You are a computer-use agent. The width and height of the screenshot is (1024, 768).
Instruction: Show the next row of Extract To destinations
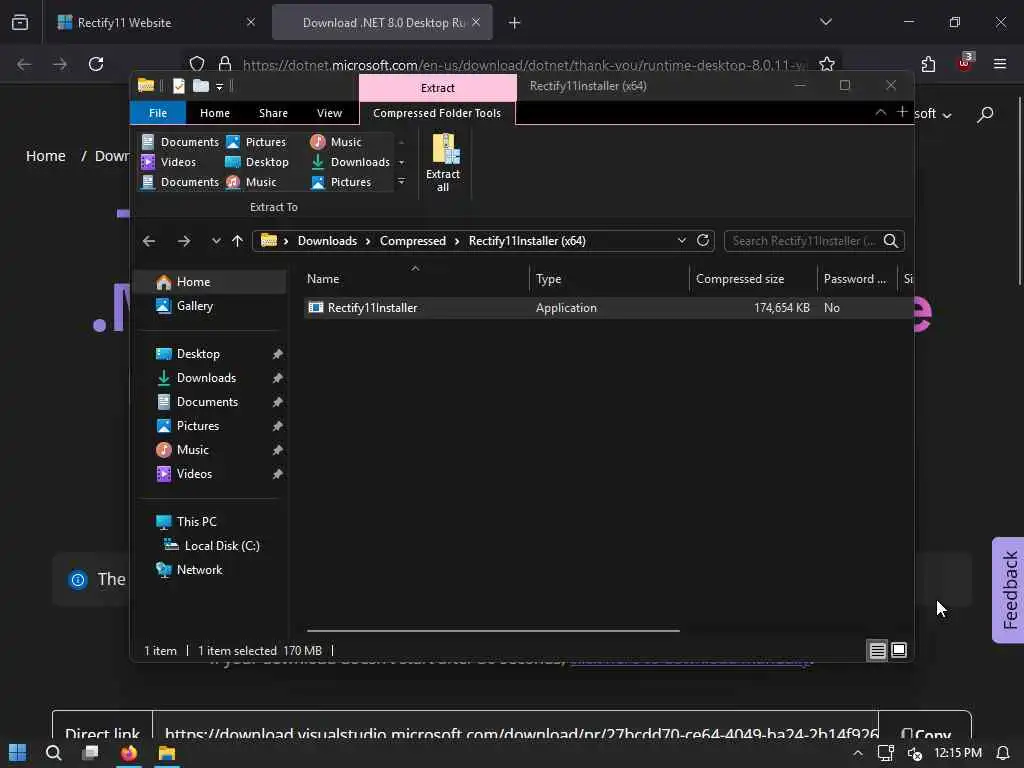(401, 162)
